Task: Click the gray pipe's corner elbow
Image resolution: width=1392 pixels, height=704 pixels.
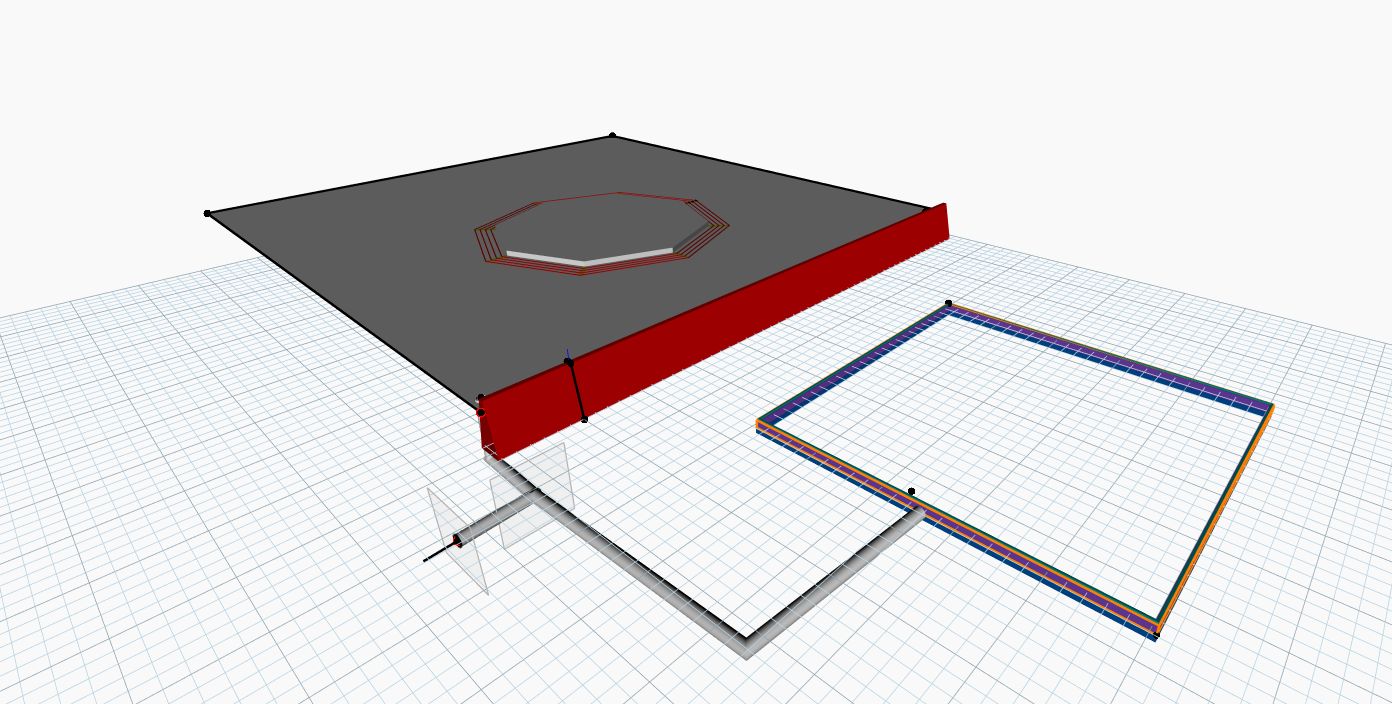Action: [746, 643]
